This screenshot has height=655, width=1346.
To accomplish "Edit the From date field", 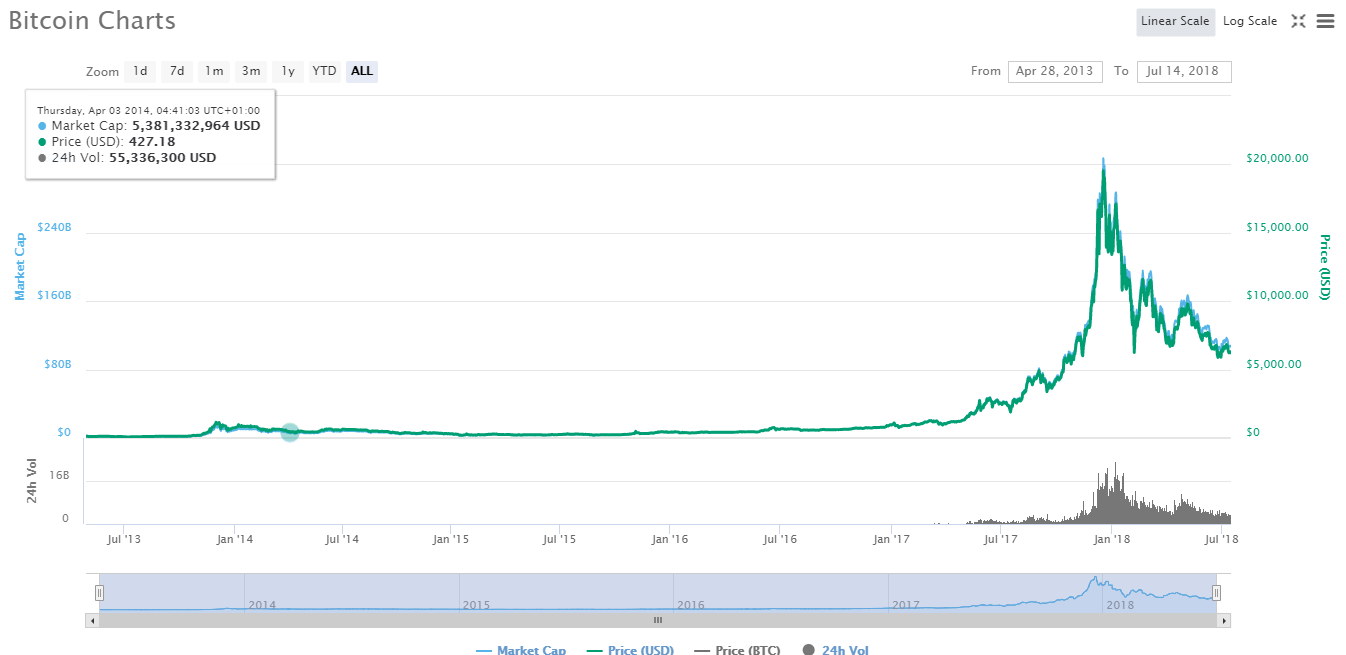I will coord(1055,71).
